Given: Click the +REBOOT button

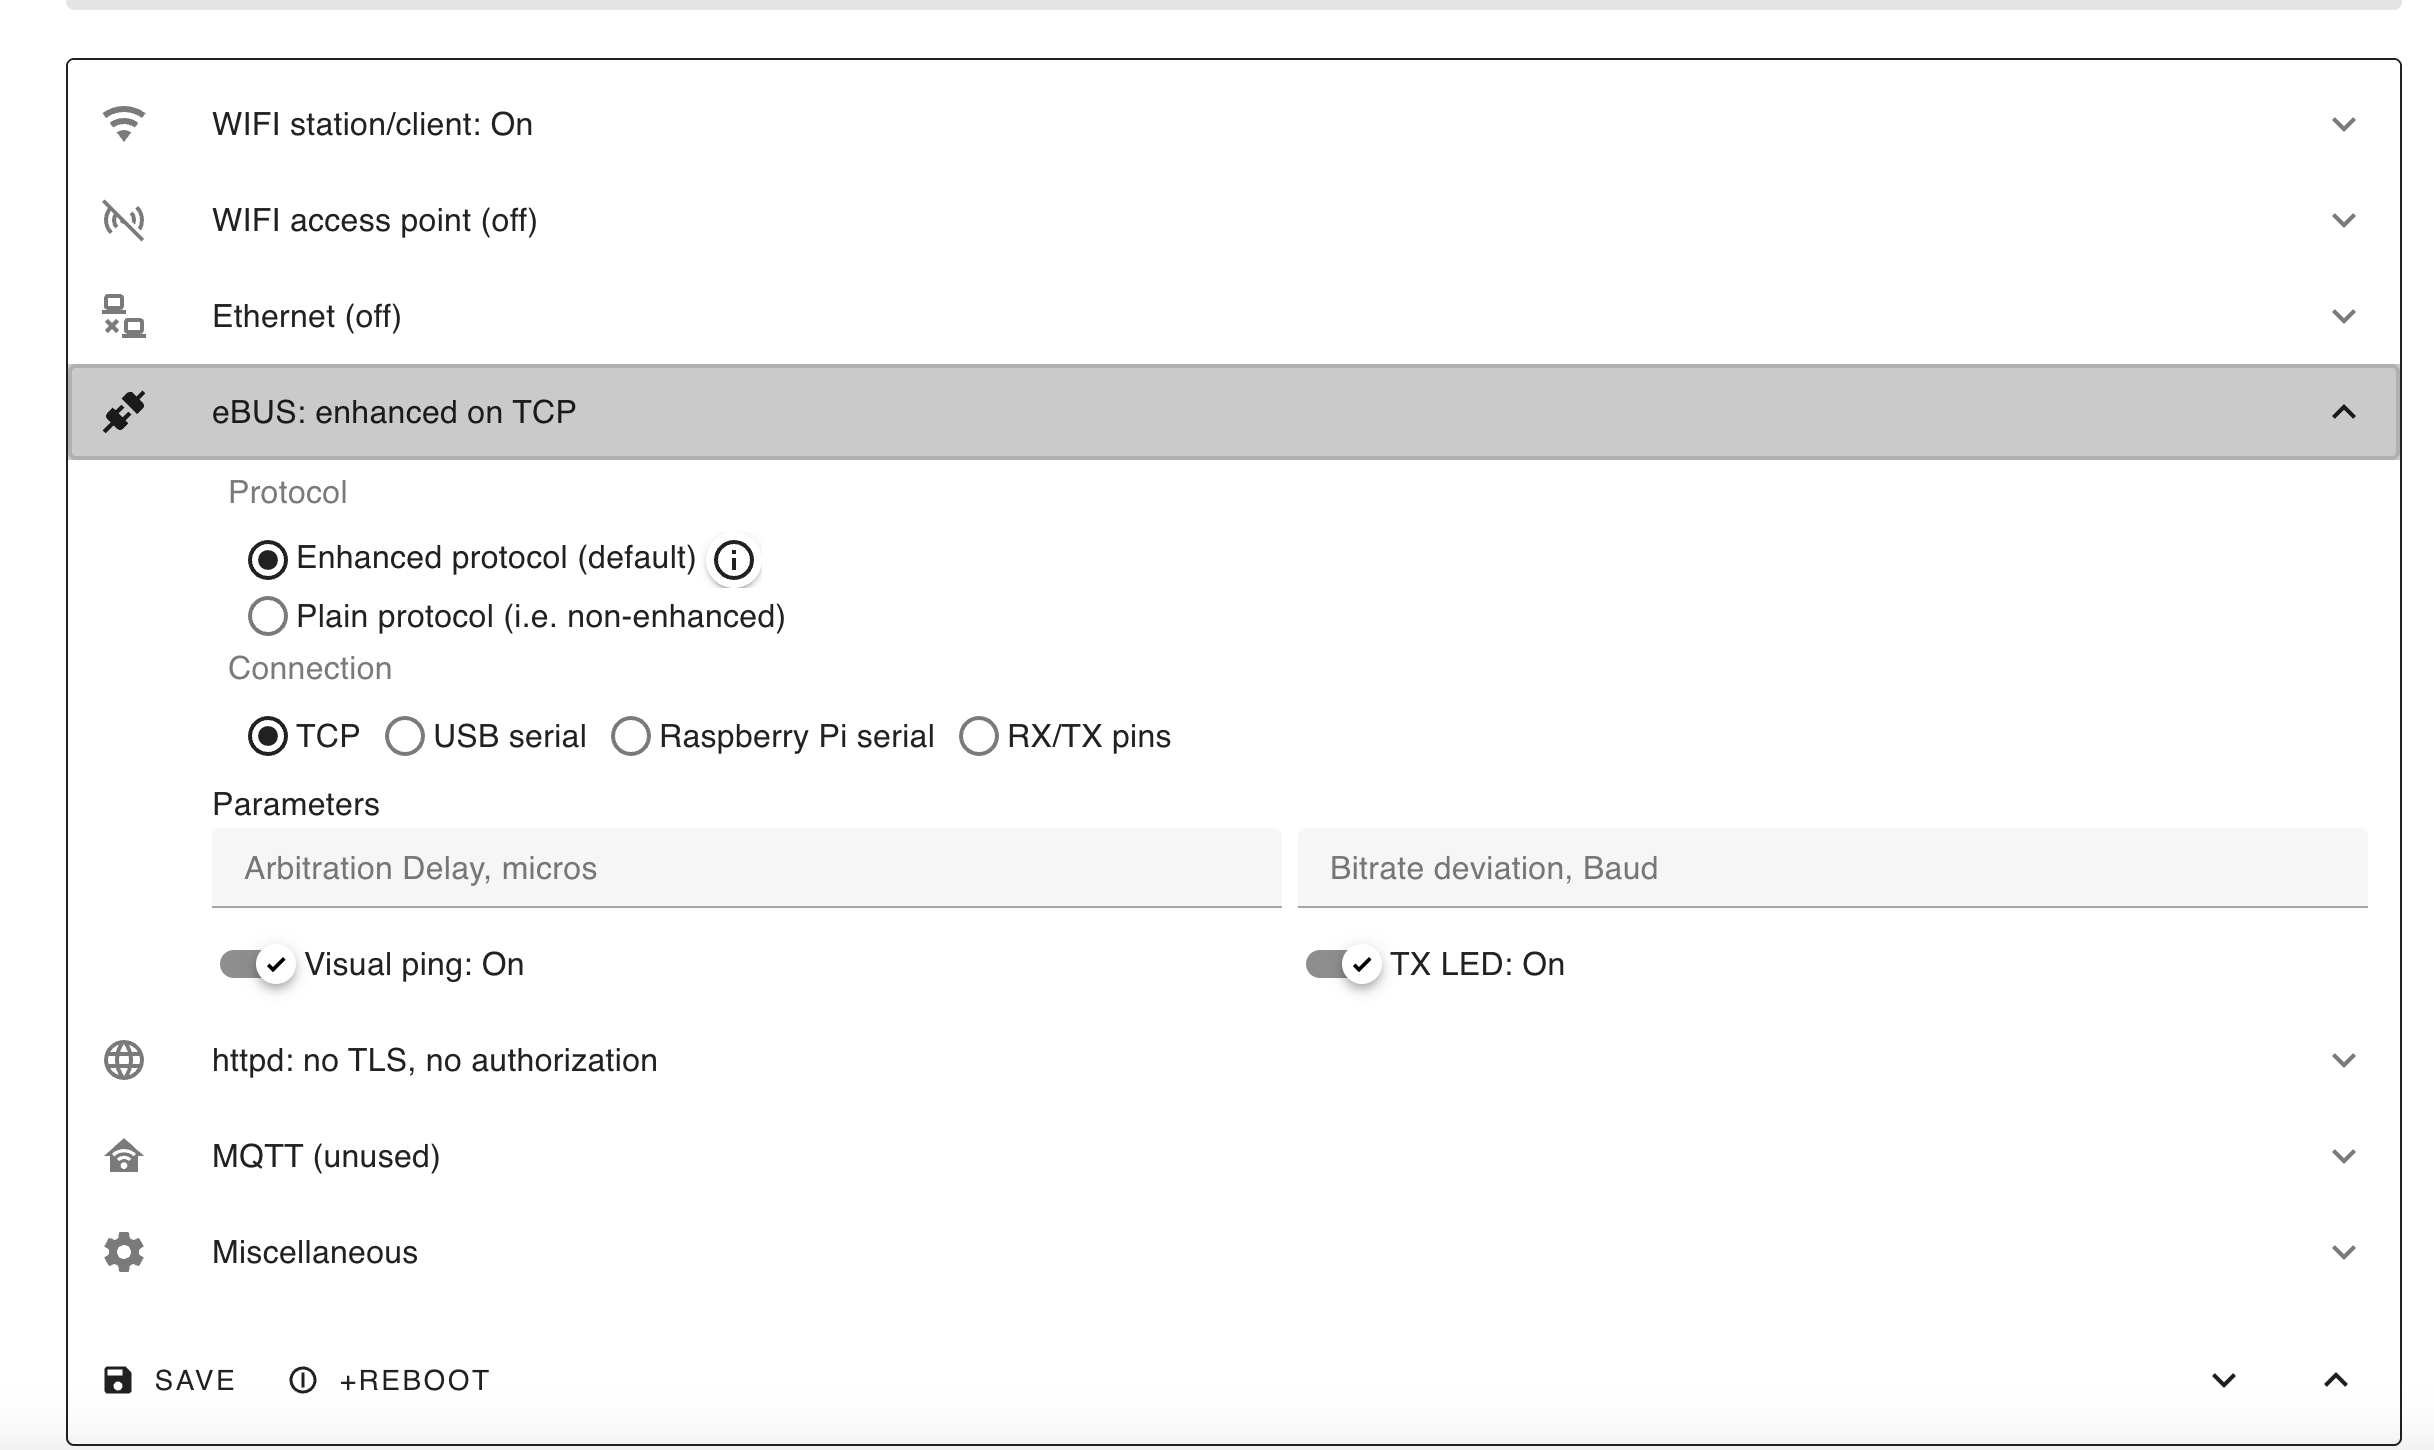Looking at the screenshot, I should click(x=390, y=1380).
